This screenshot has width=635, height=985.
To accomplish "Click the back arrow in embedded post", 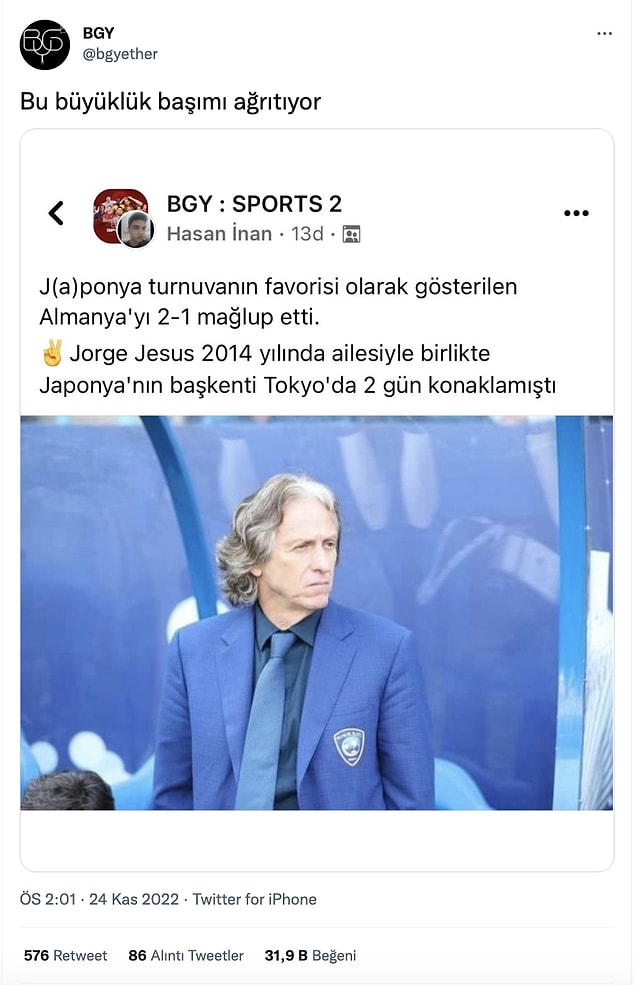I will pyautogui.click(x=56, y=213).
